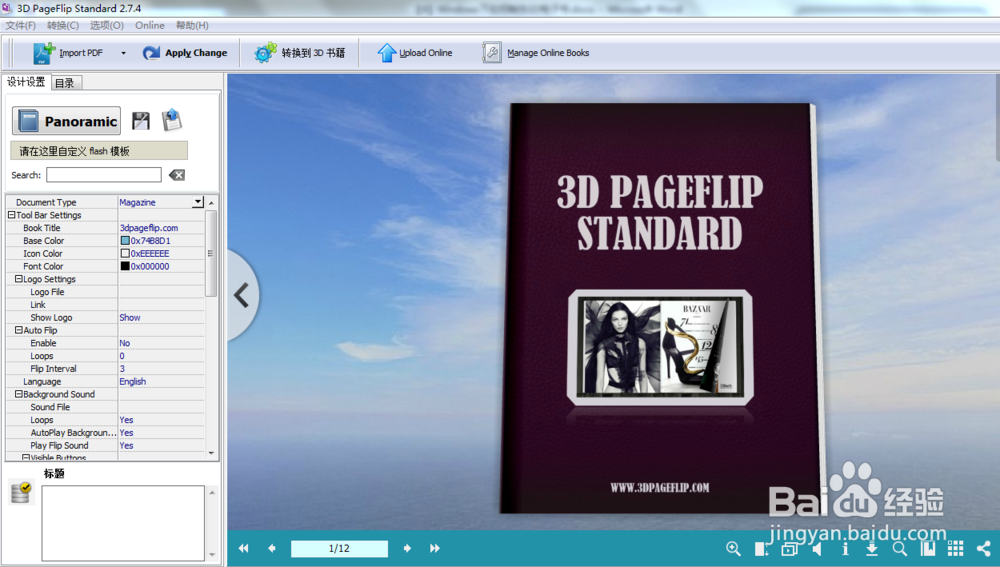Click the 请在这里自定义 flash 模板 banner
The height and width of the screenshot is (567, 1000).
click(99, 151)
